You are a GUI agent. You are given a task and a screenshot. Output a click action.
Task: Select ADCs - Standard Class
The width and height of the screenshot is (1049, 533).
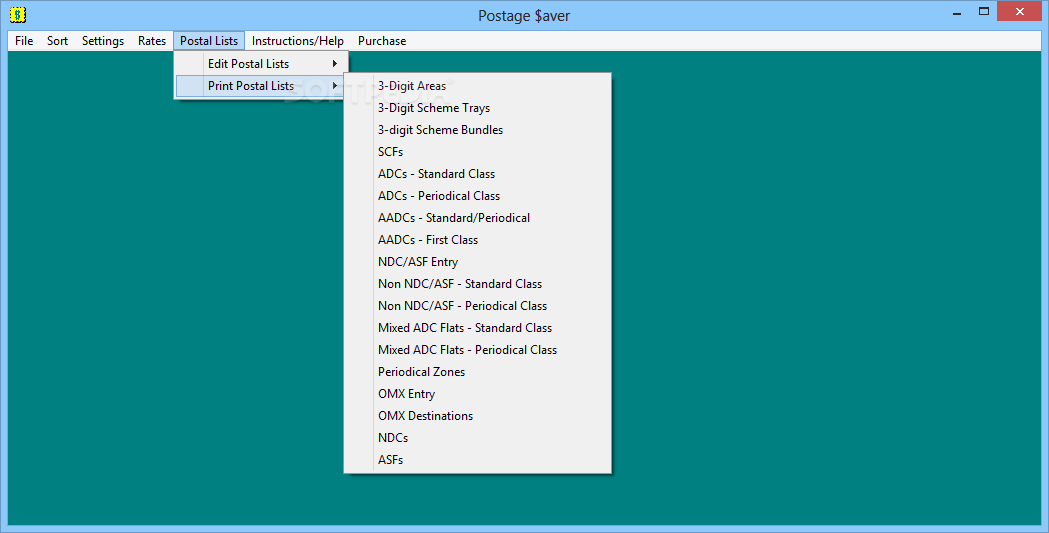[478, 174]
